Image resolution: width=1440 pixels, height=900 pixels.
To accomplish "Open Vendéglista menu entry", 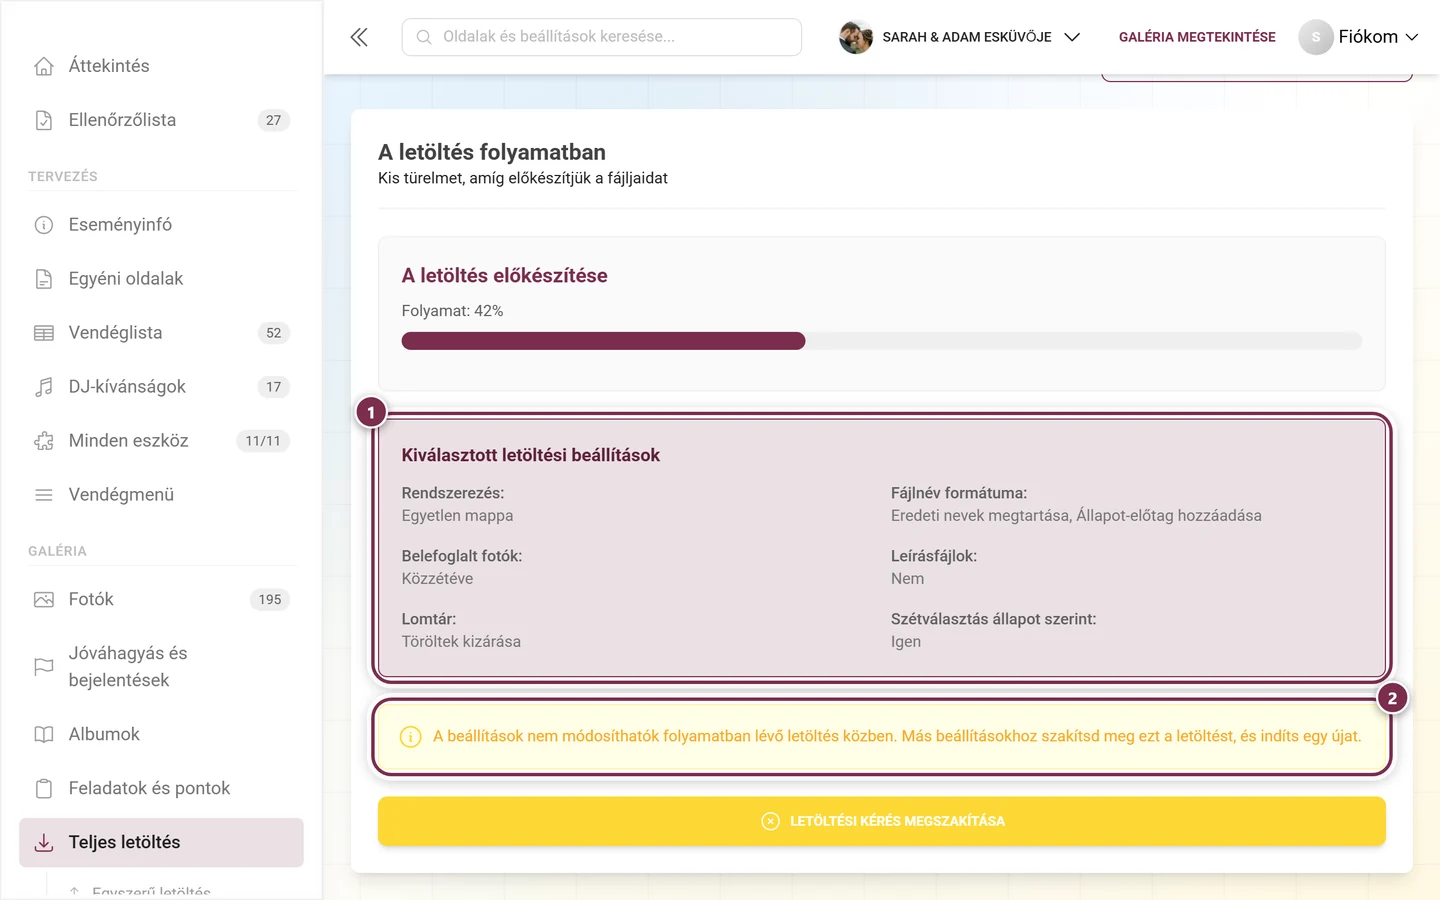I will coord(161,333).
